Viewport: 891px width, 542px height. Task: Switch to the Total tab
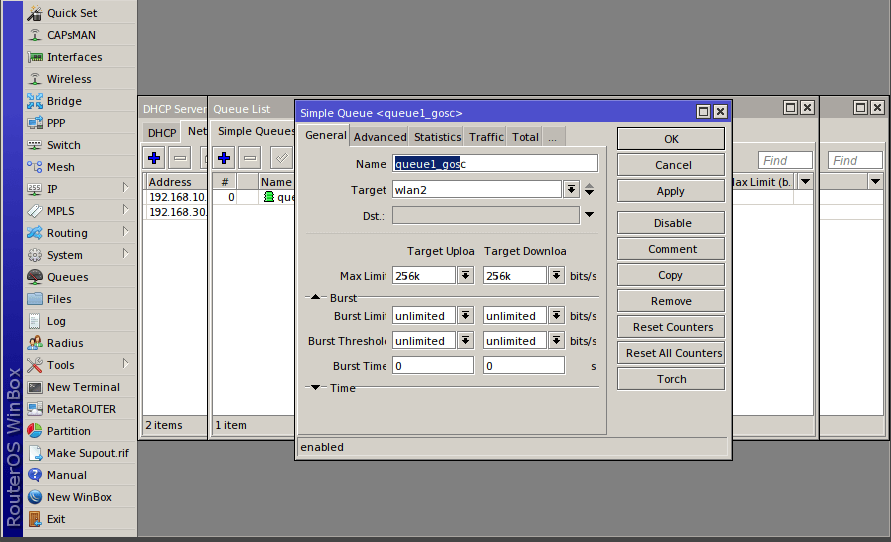(x=525, y=137)
